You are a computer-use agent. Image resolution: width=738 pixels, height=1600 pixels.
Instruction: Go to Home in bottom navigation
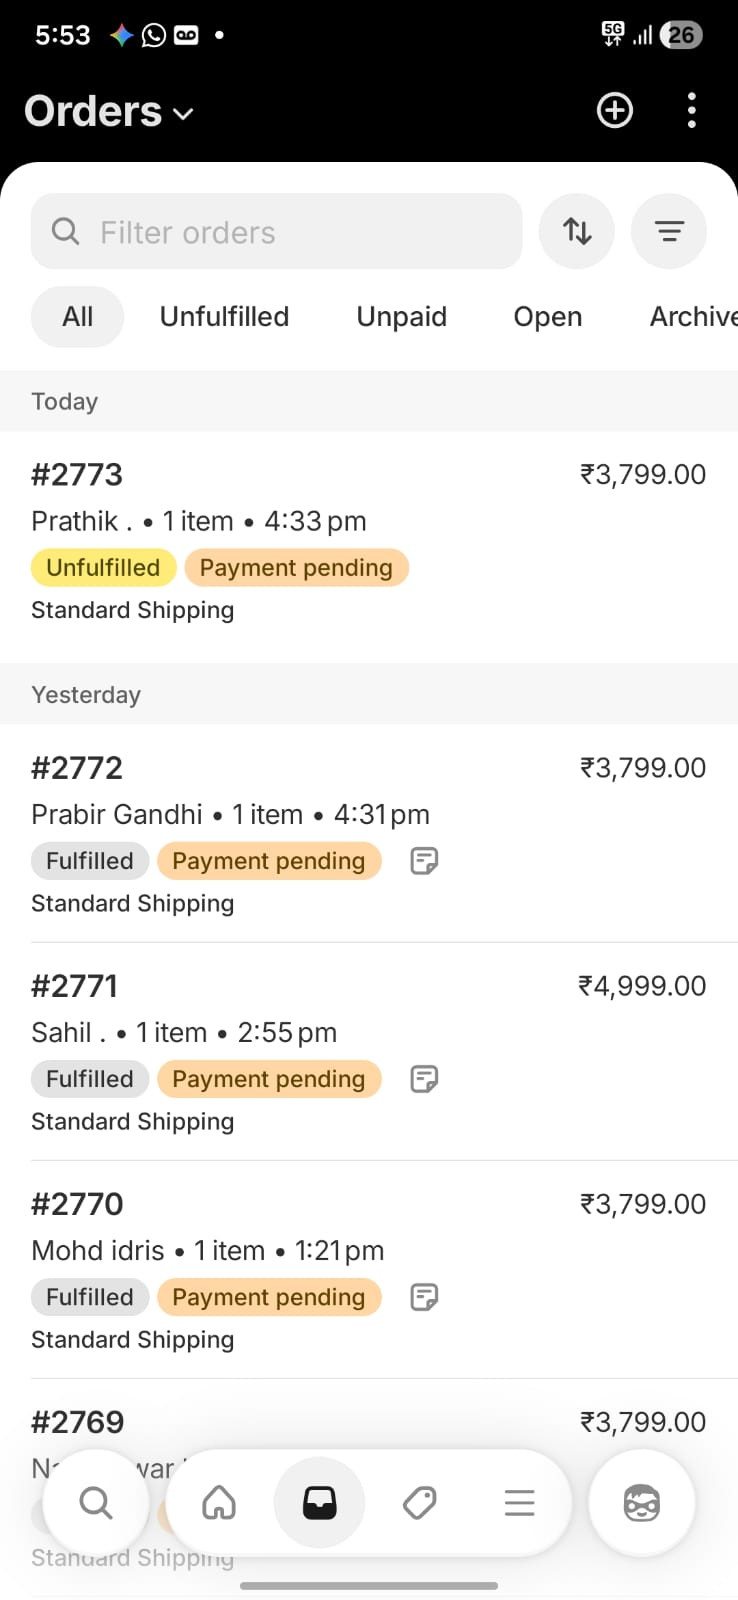pos(219,1502)
